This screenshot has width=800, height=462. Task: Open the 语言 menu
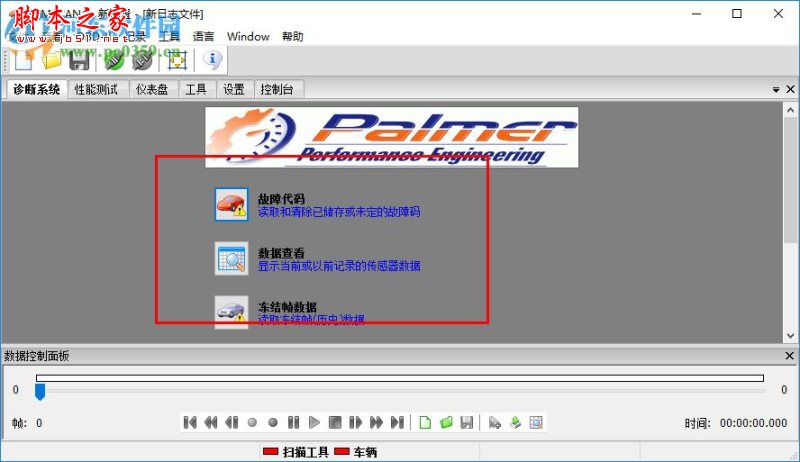[x=204, y=36]
